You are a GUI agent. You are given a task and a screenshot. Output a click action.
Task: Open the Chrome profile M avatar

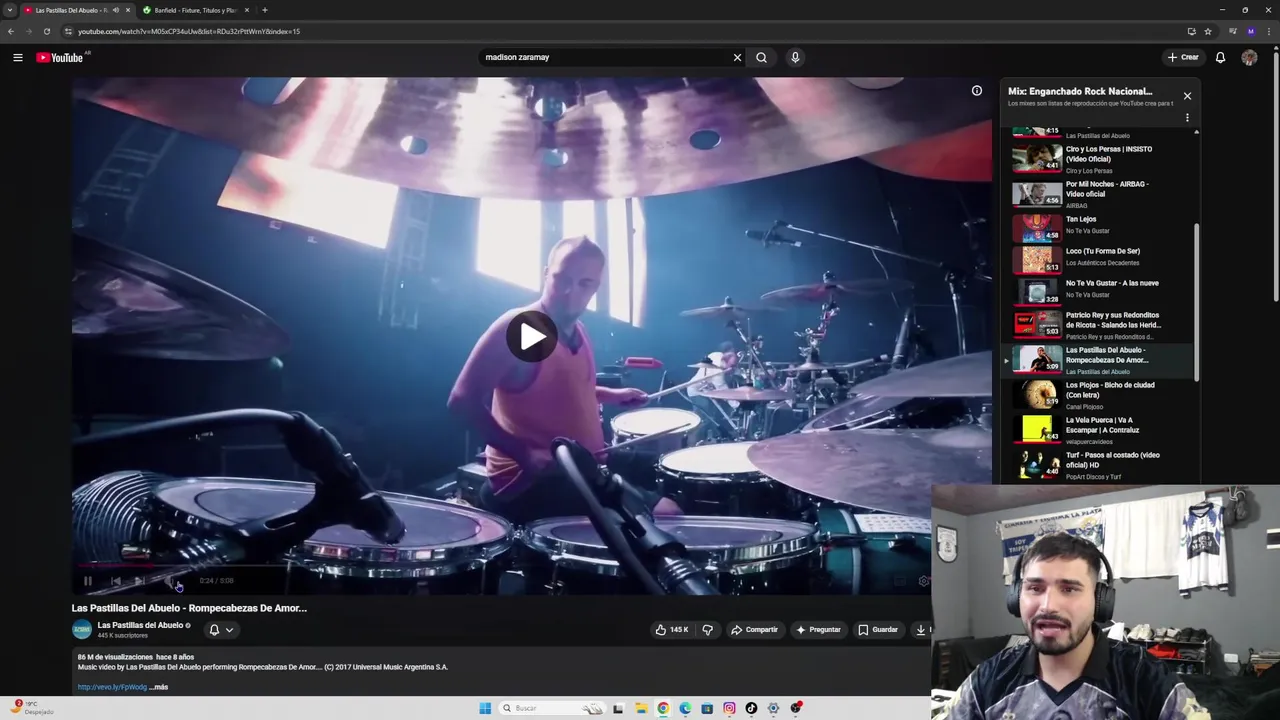click(x=1250, y=31)
